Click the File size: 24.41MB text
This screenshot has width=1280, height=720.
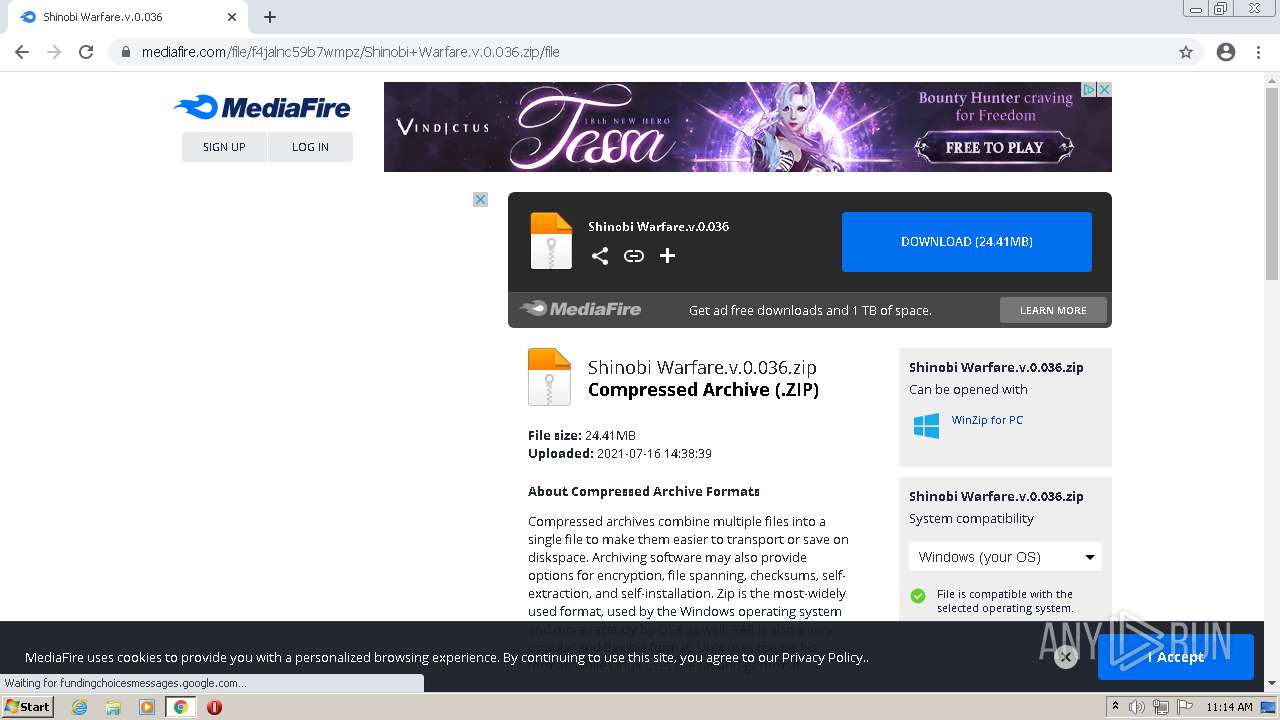coord(582,435)
